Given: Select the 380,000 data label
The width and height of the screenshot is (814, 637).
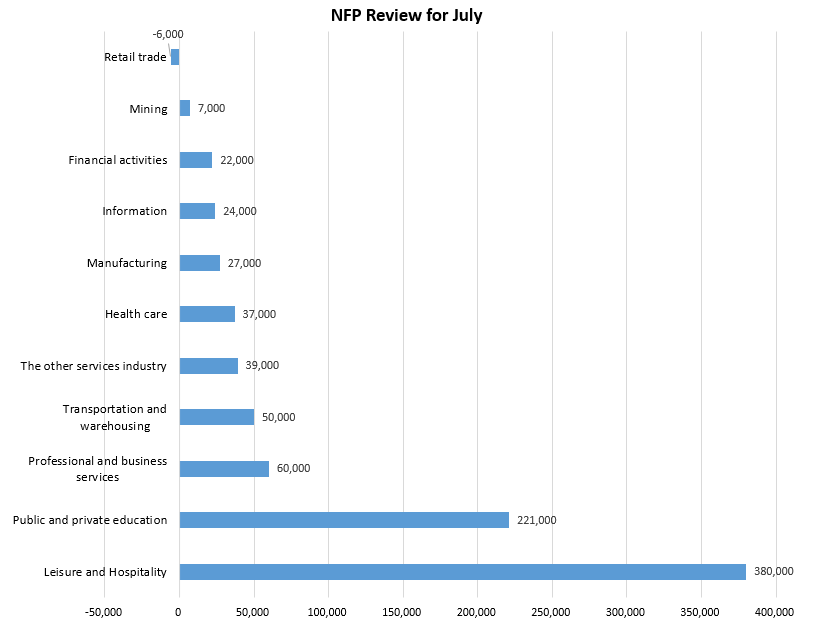Looking at the screenshot, I should [773, 571].
